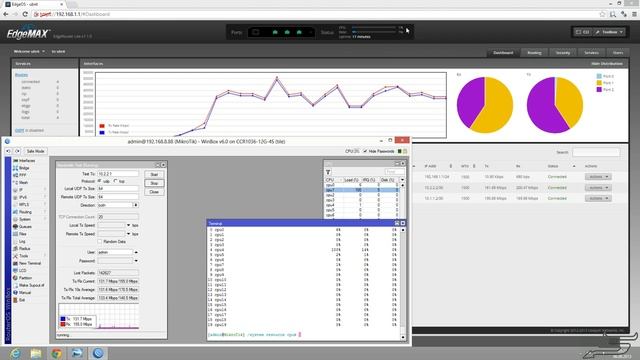This screenshot has width=640, height=360.
Task: Select the cpu1 row in CPU window
Action: [x=361, y=190]
